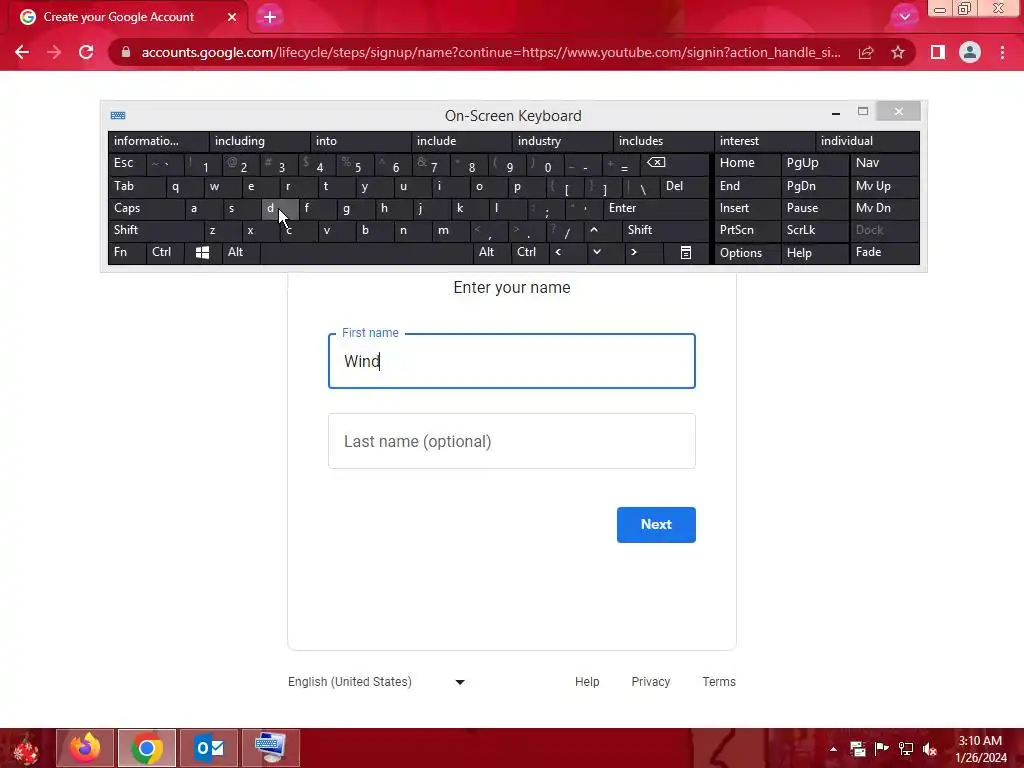
Task: Open the Help link in footer
Action: pos(586,682)
